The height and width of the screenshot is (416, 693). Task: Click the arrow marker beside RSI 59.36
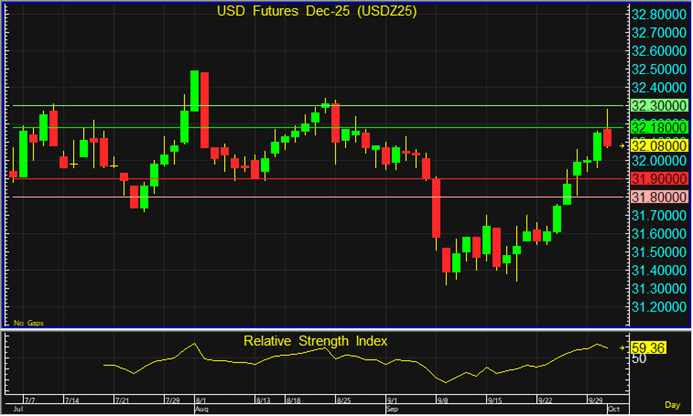[x=622, y=348]
